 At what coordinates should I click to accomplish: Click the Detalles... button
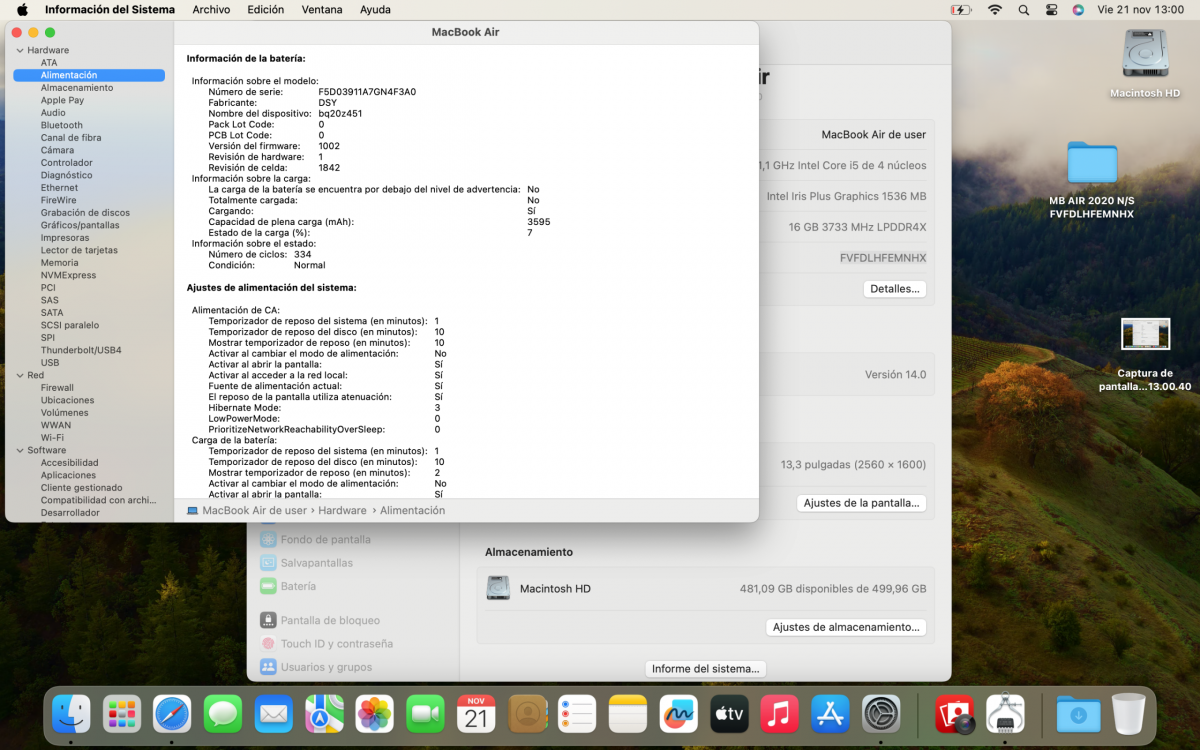pos(894,289)
